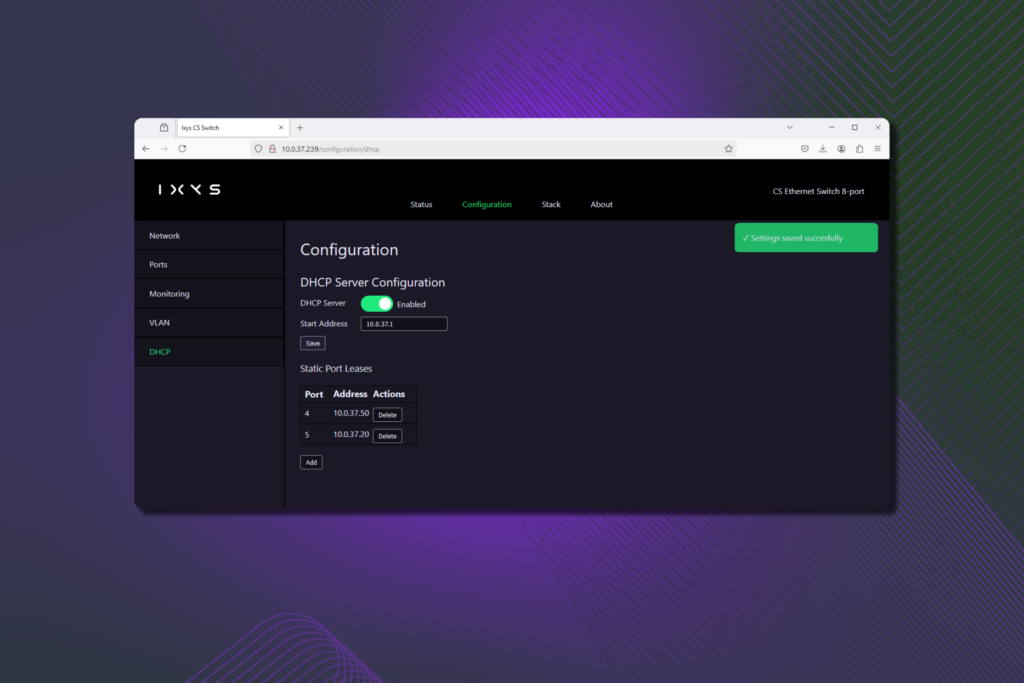Click the Address column header

pos(350,394)
